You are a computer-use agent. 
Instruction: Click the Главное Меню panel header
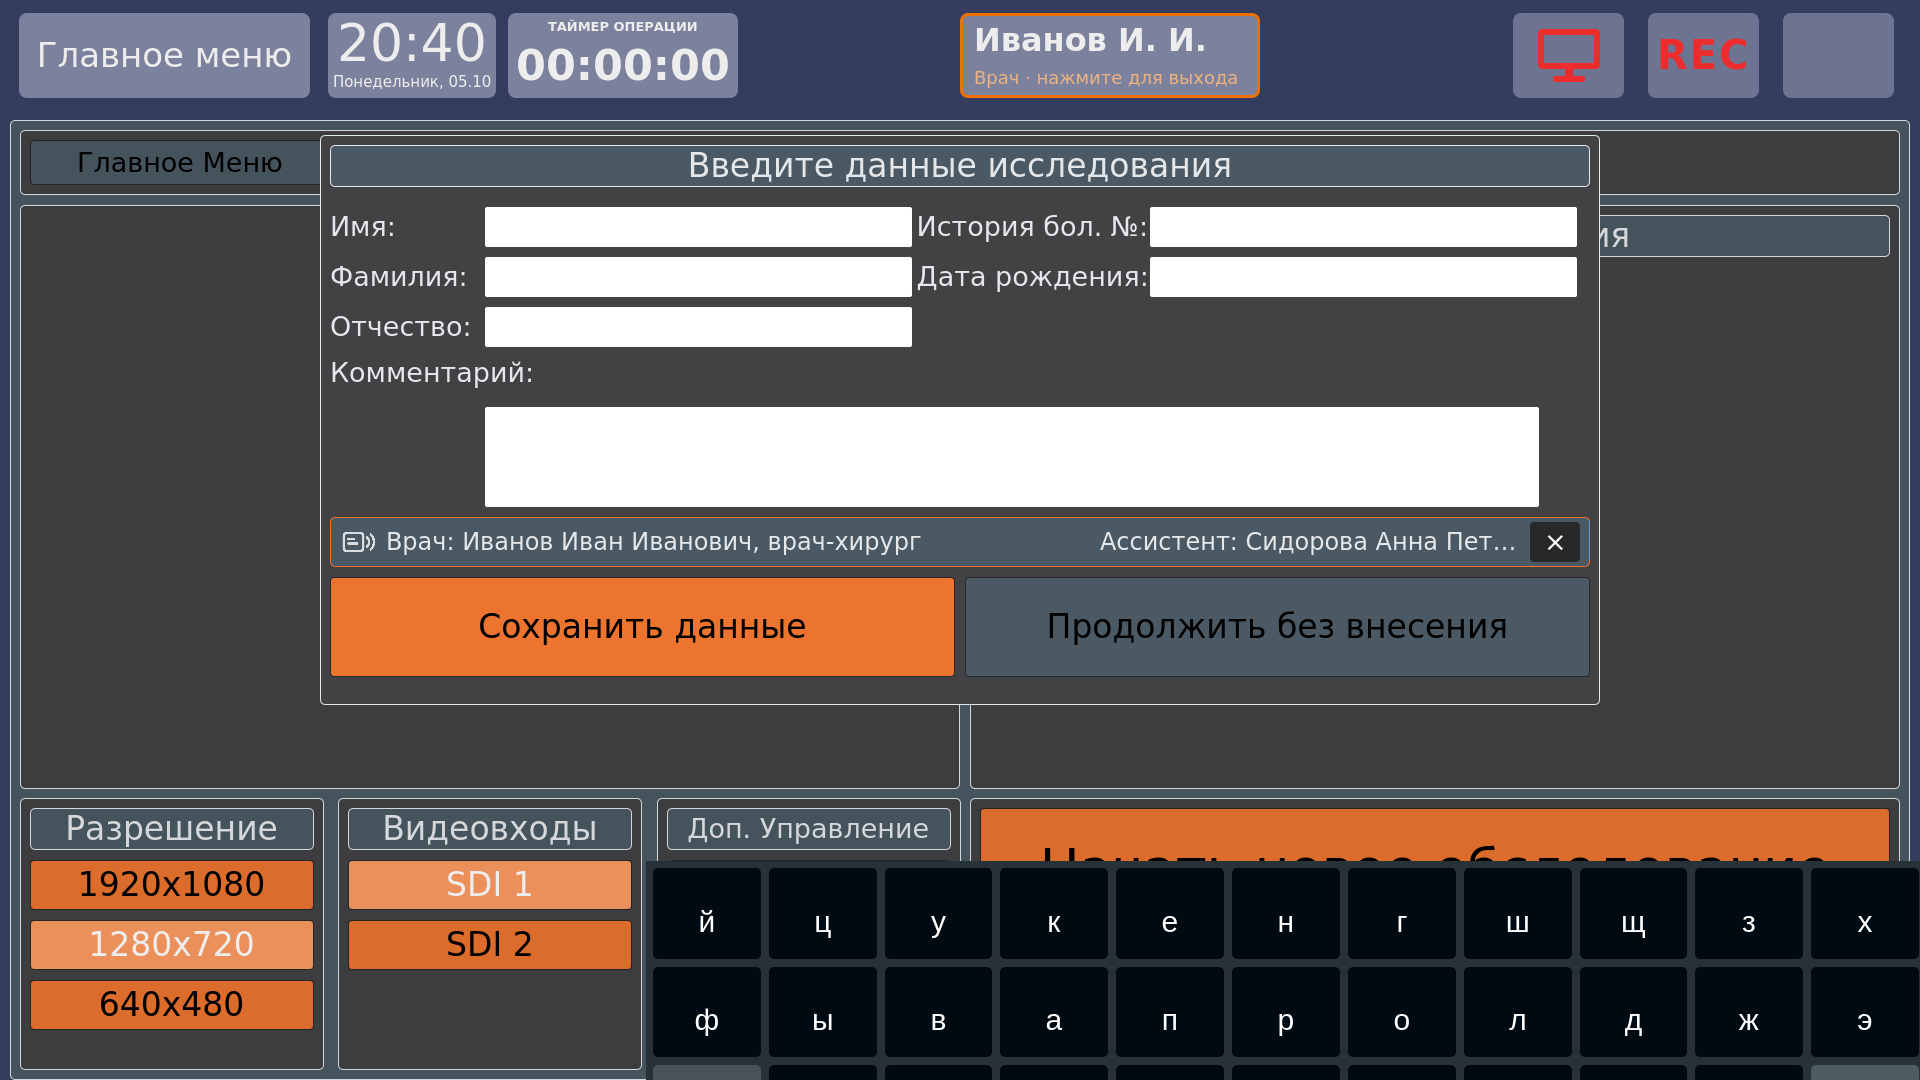coord(180,163)
